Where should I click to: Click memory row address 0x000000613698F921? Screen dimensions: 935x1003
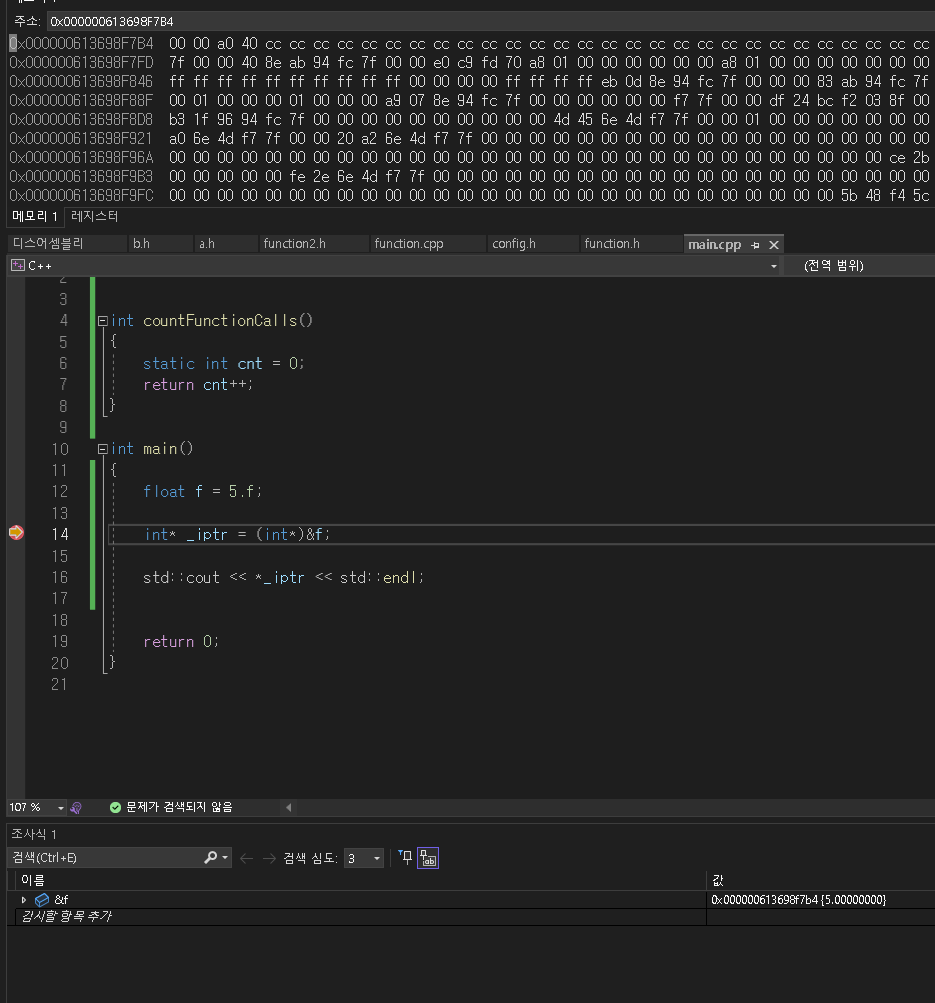tap(81, 138)
